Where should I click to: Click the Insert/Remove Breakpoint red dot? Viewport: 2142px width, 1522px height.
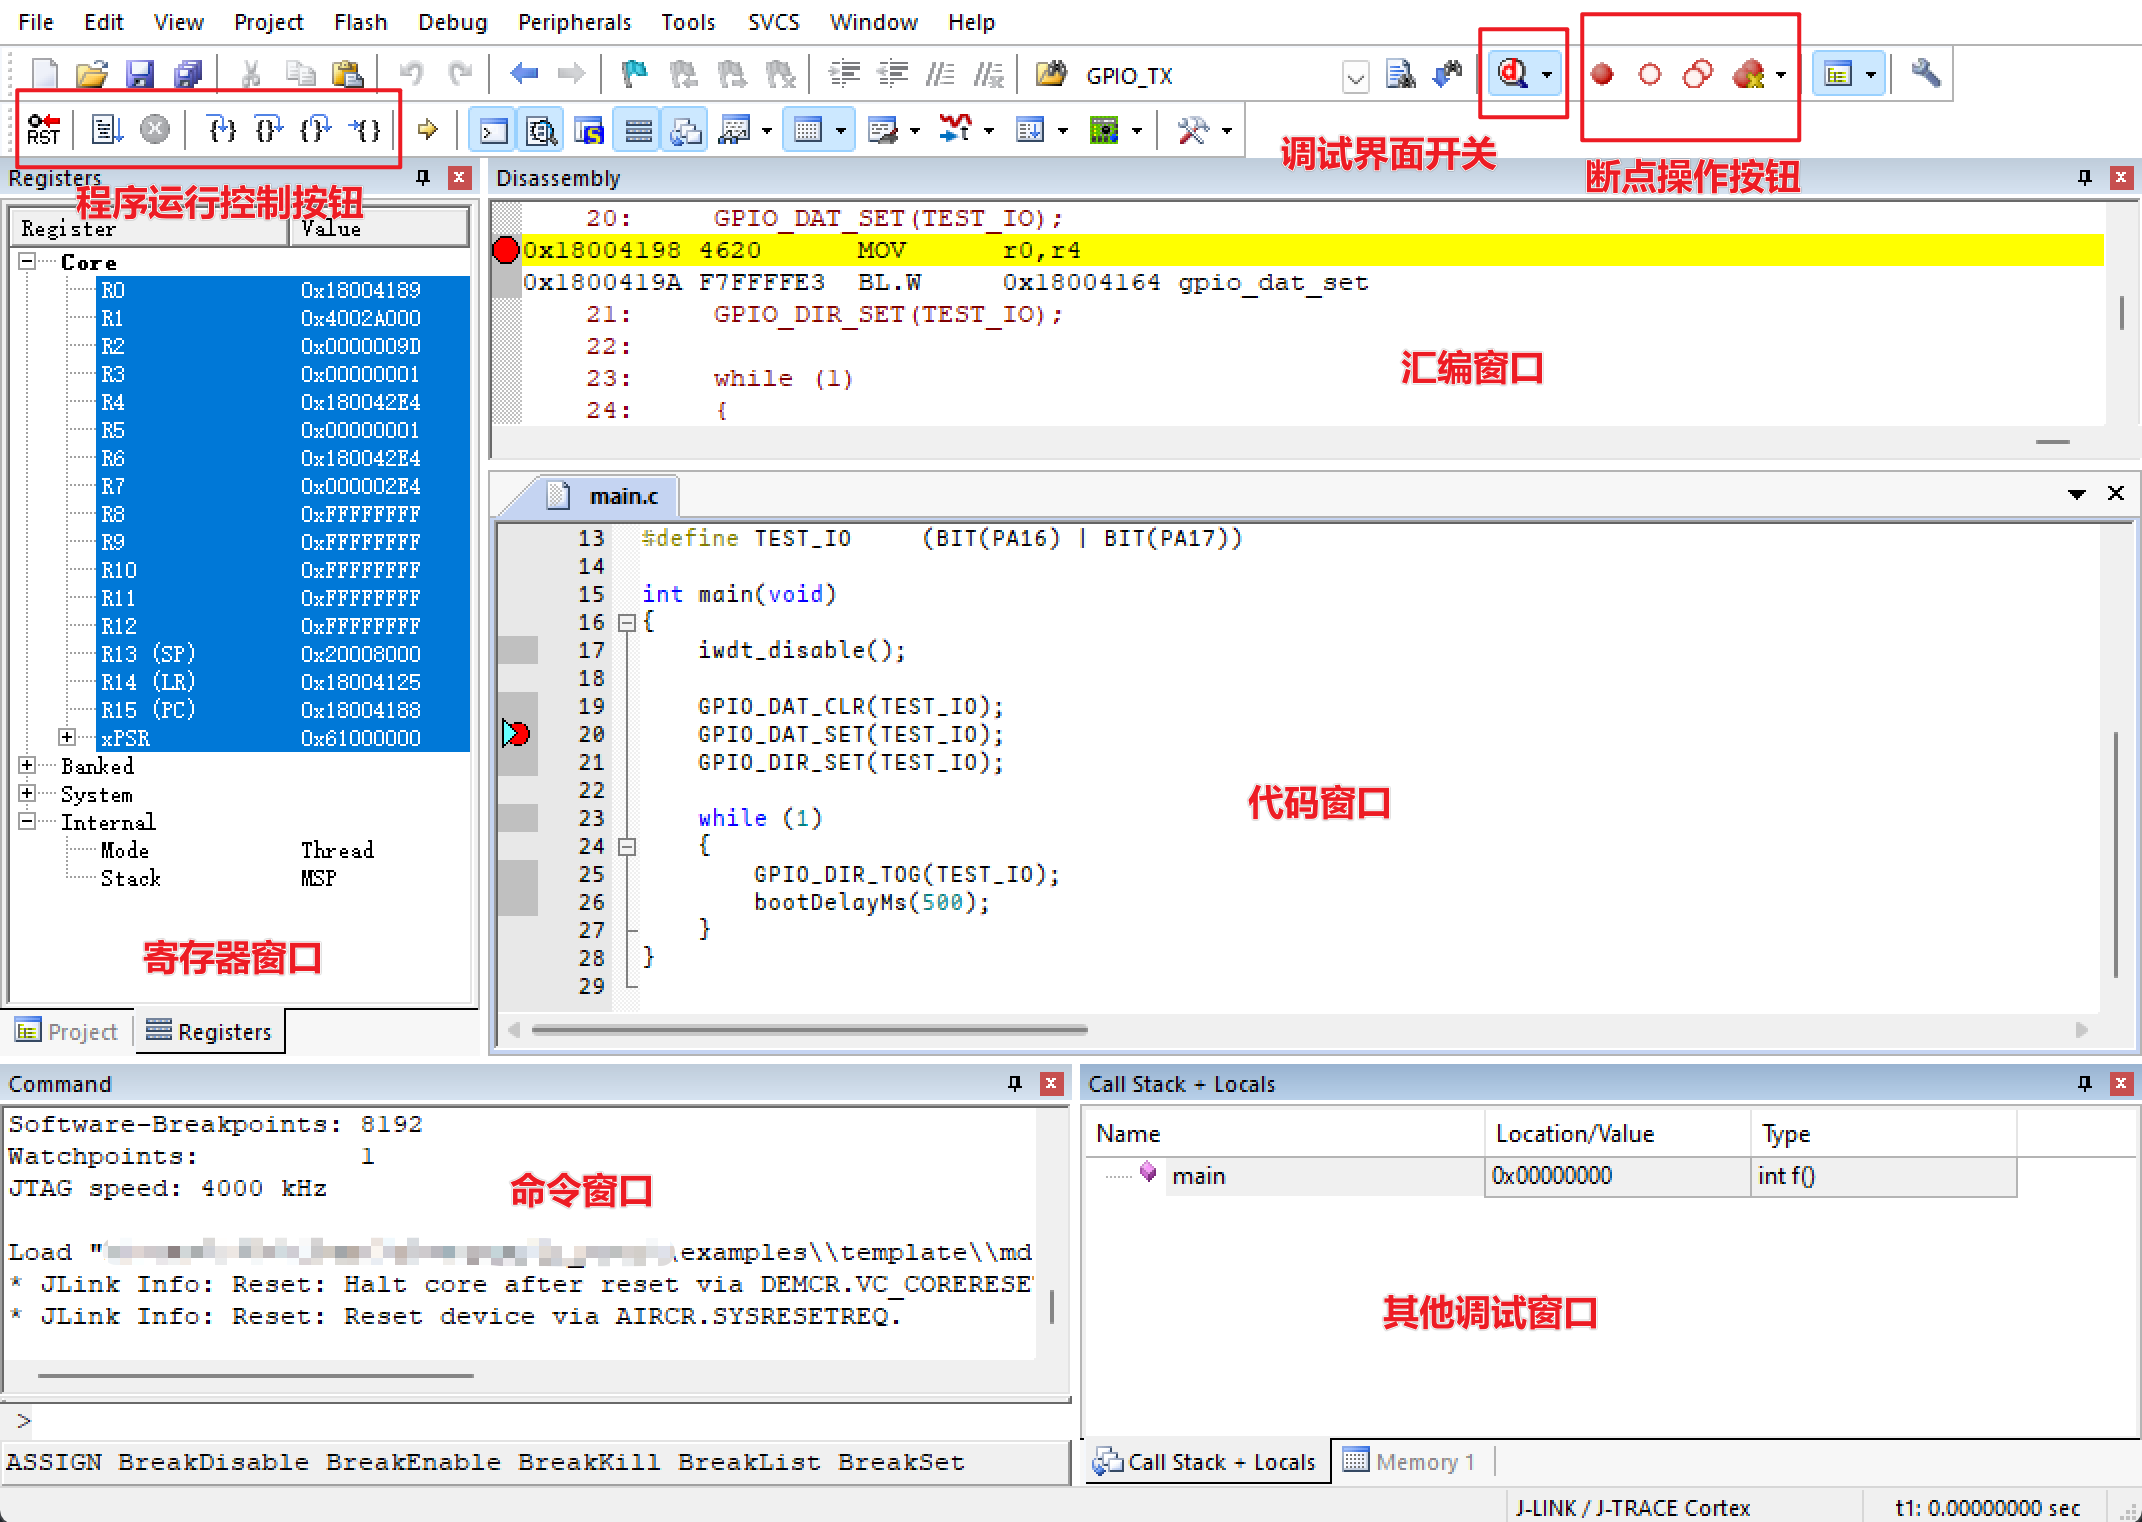[1602, 74]
